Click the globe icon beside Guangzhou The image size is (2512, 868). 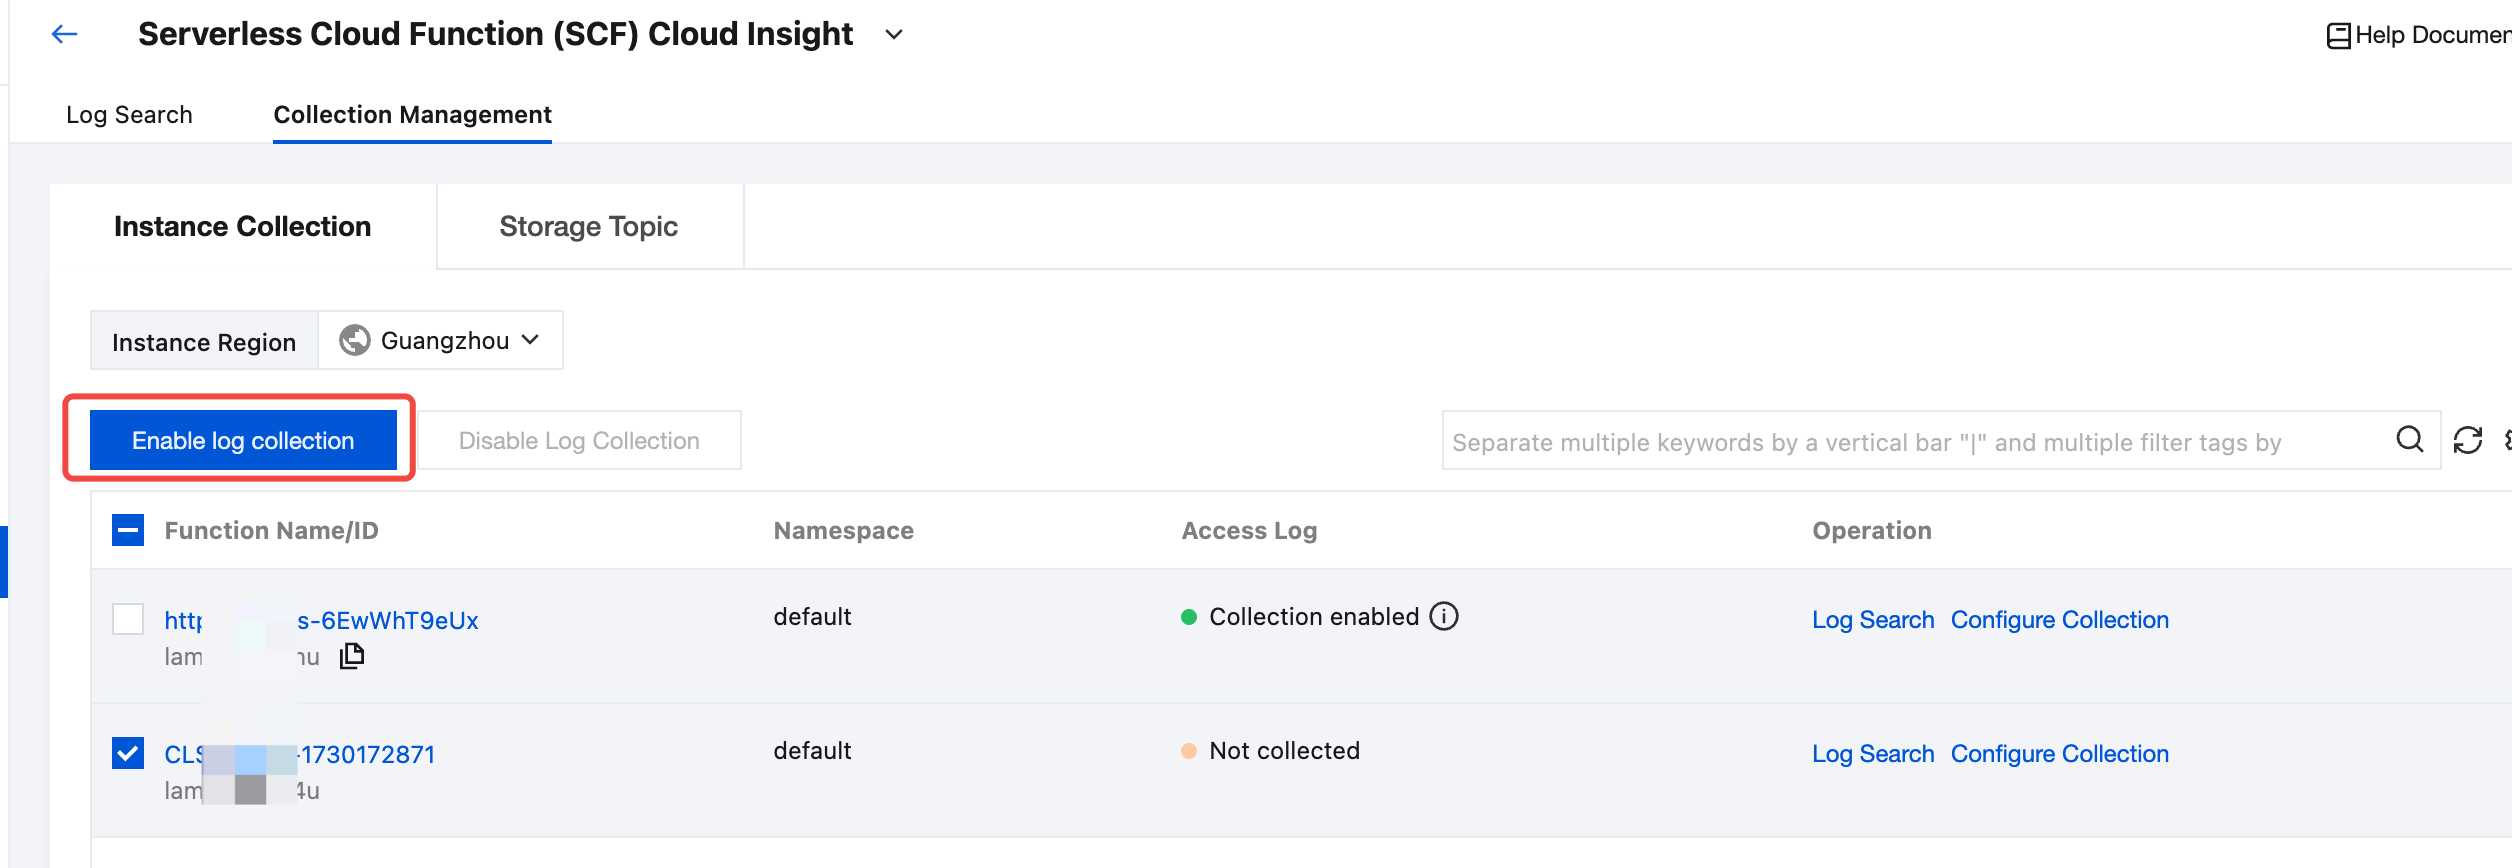click(355, 340)
